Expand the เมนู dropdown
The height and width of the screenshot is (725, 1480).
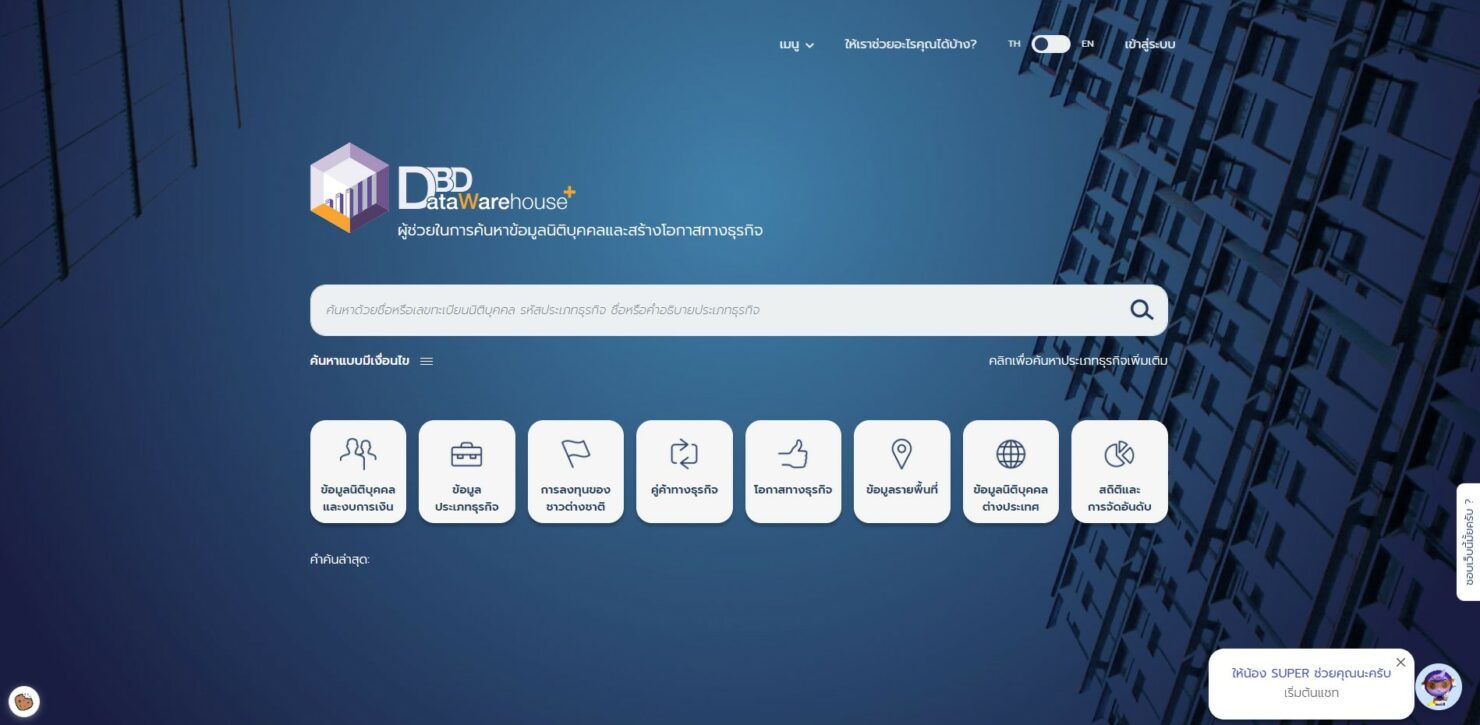tap(795, 44)
